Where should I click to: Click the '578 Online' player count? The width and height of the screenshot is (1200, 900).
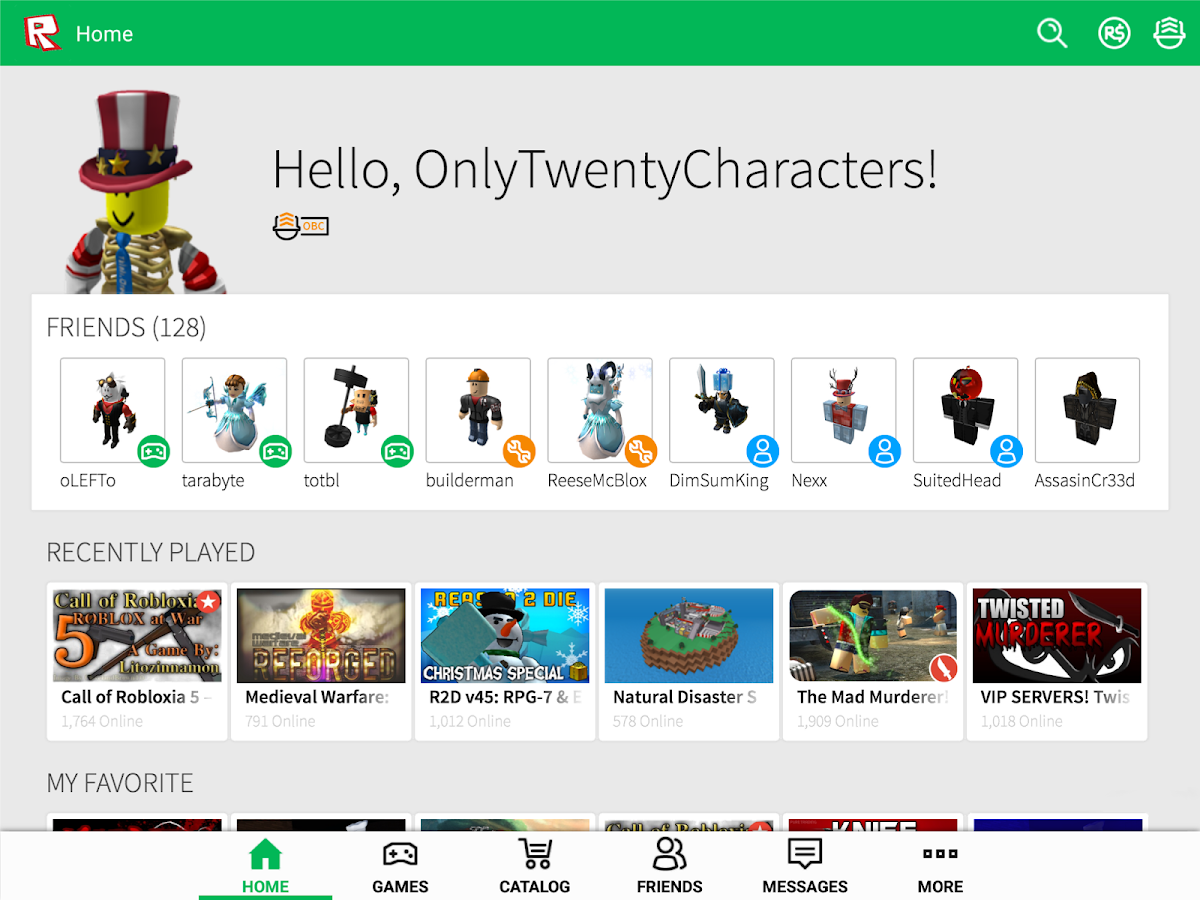pos(648,721)
